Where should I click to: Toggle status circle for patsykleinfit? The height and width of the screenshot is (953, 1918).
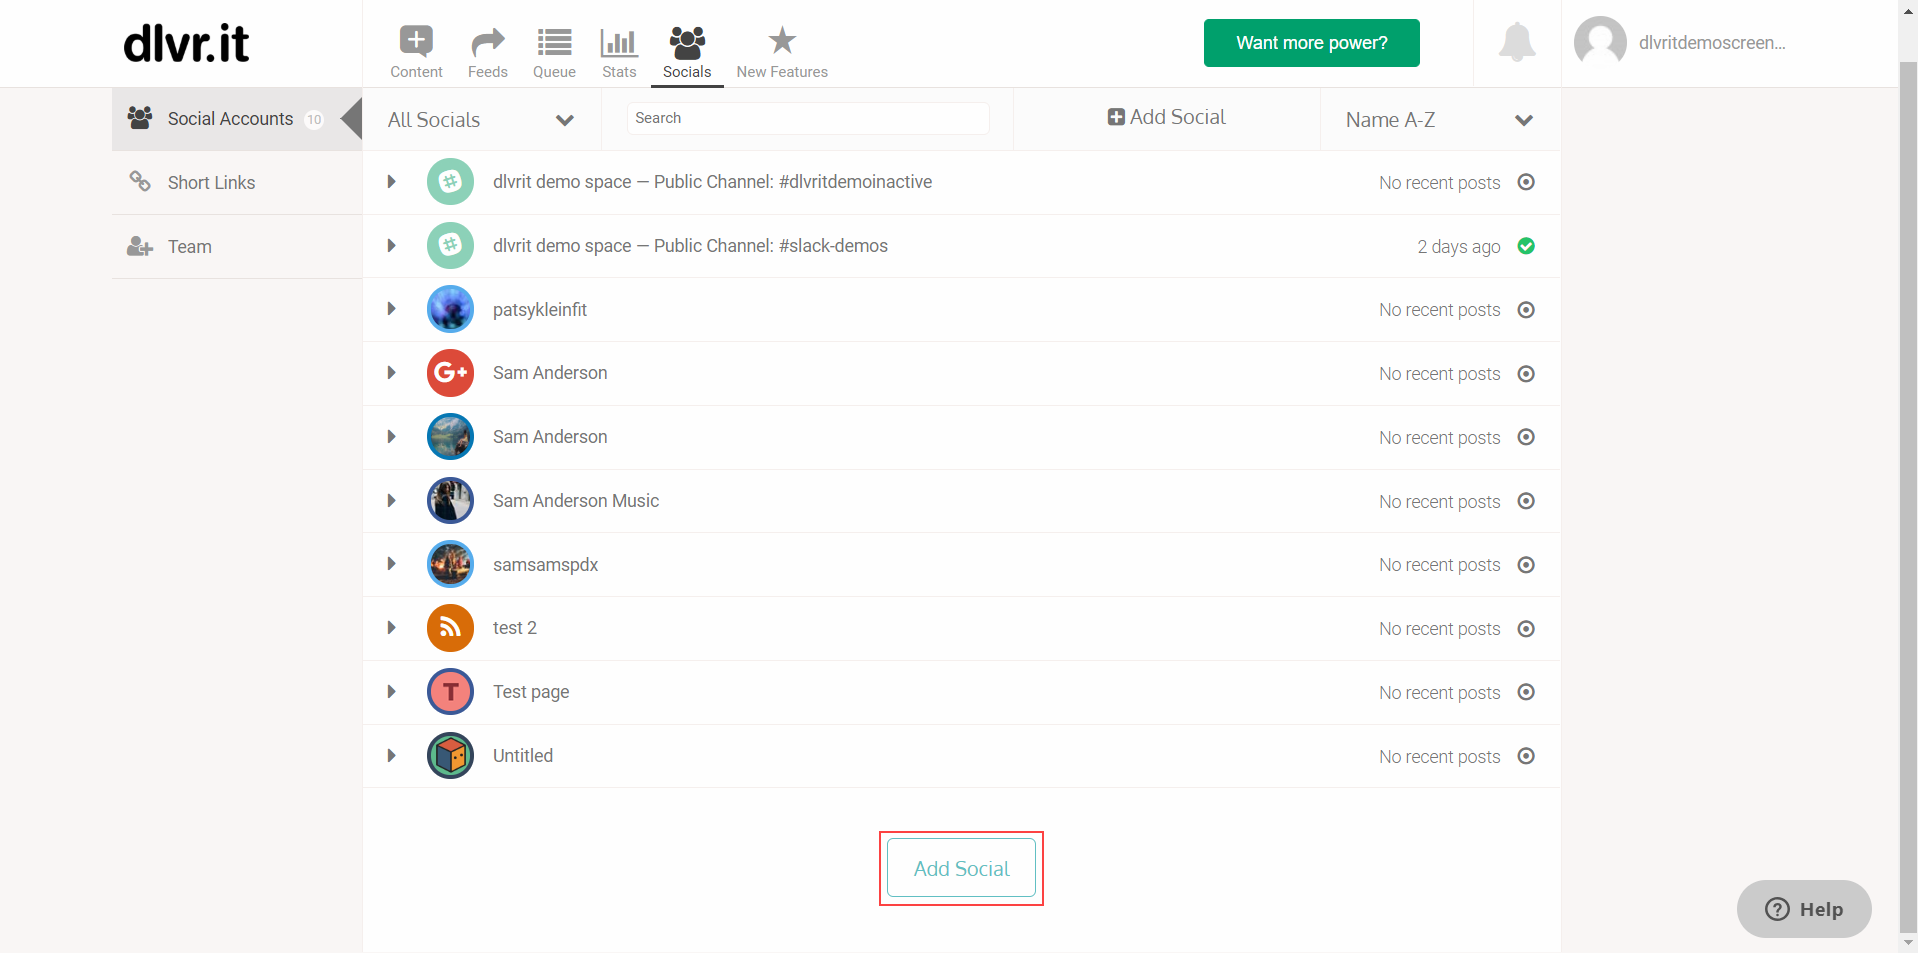click(x=1526, y=310)
